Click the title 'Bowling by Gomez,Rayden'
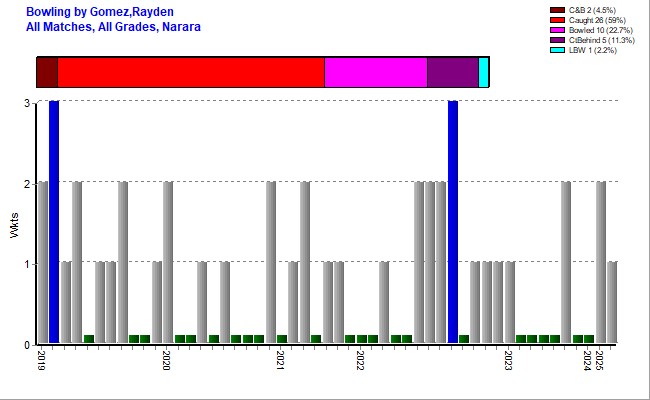This screenshot has height=400, width=650. click(x=100, y=12)
